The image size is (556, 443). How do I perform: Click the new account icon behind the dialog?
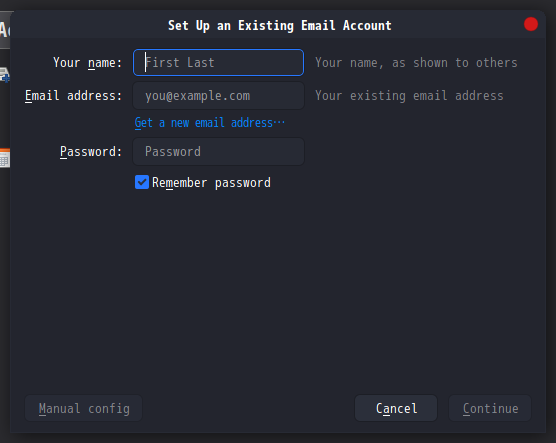5,75
